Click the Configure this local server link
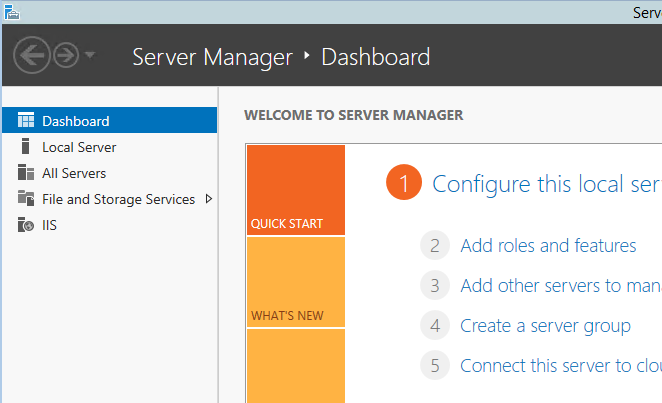The height and width of the screenshot is (403, 662). pos(547,184)
